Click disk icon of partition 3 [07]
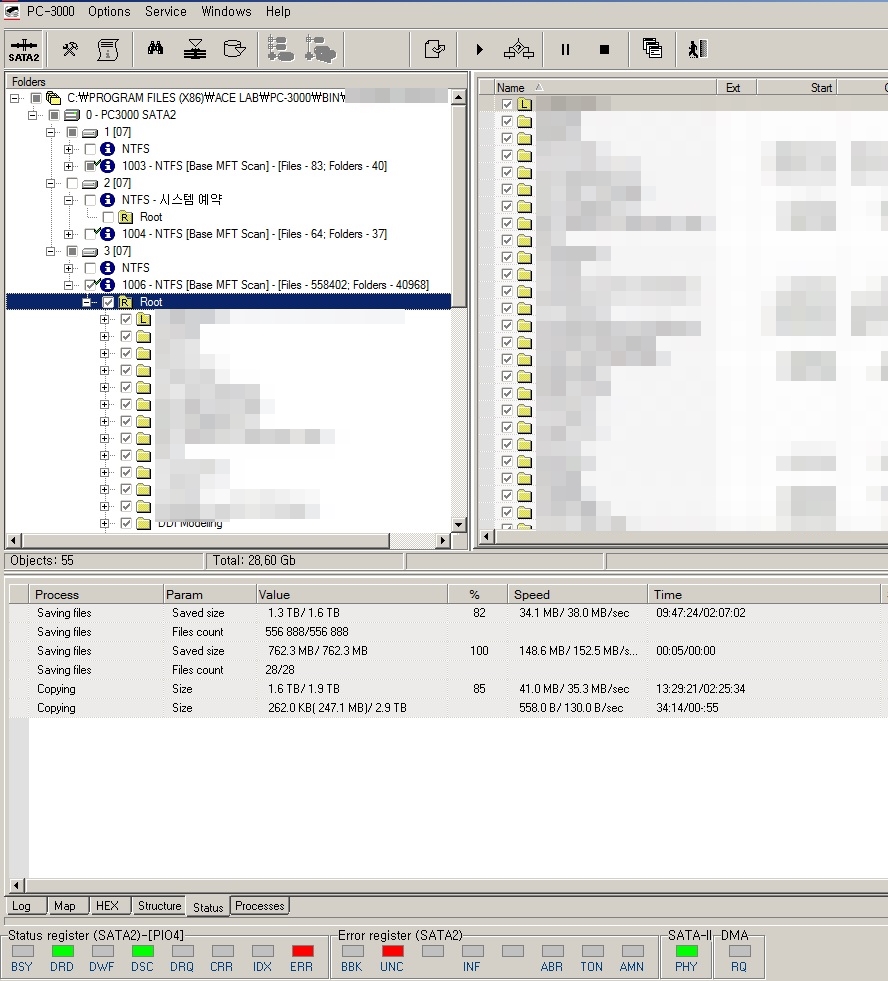888x981 pixels. (x=90, y=252)
